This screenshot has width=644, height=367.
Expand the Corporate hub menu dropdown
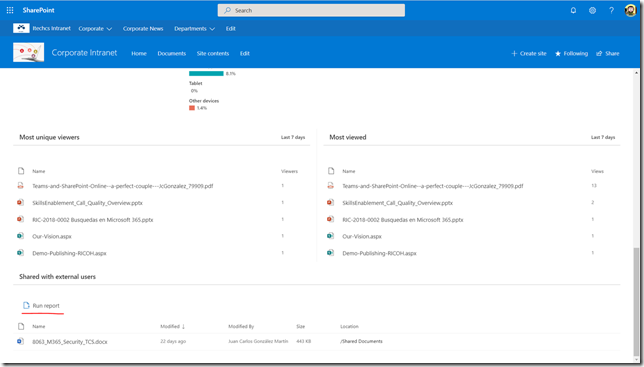coord(109,29)
